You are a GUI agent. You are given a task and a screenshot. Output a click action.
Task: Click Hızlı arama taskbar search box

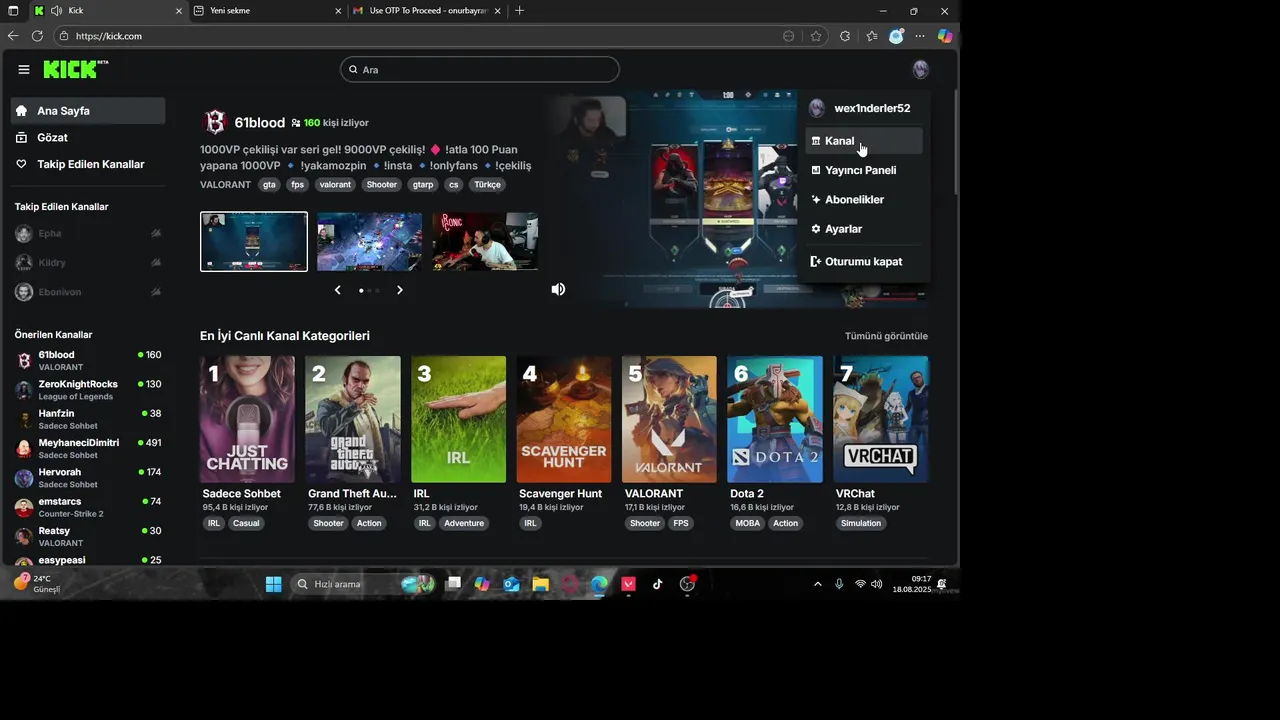point(364,584)
